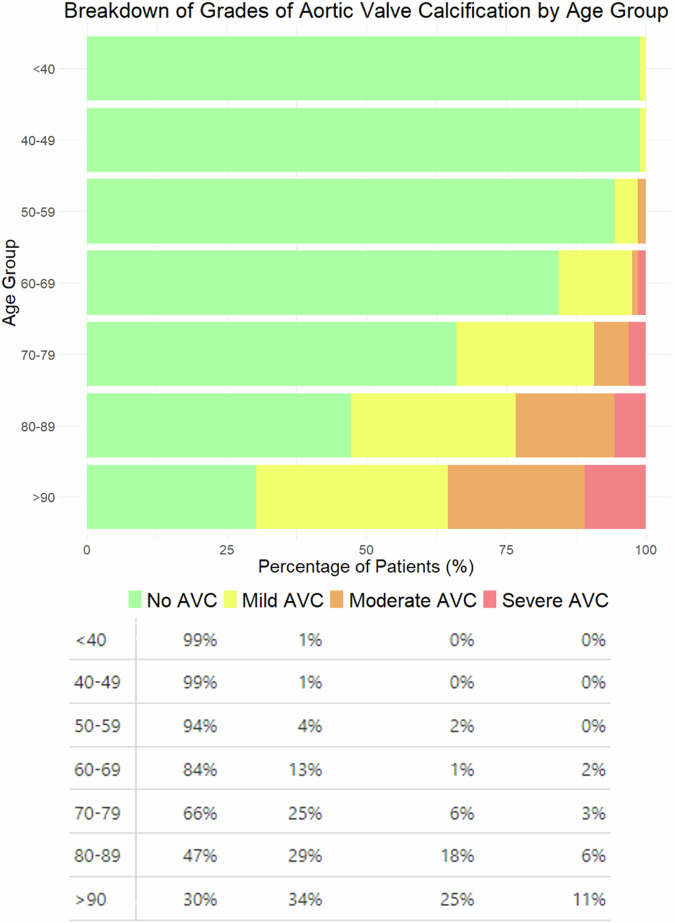Screen dimensions: 675x923
Task: Click the green No AVC legend swatch
Action: pos(136,600)
